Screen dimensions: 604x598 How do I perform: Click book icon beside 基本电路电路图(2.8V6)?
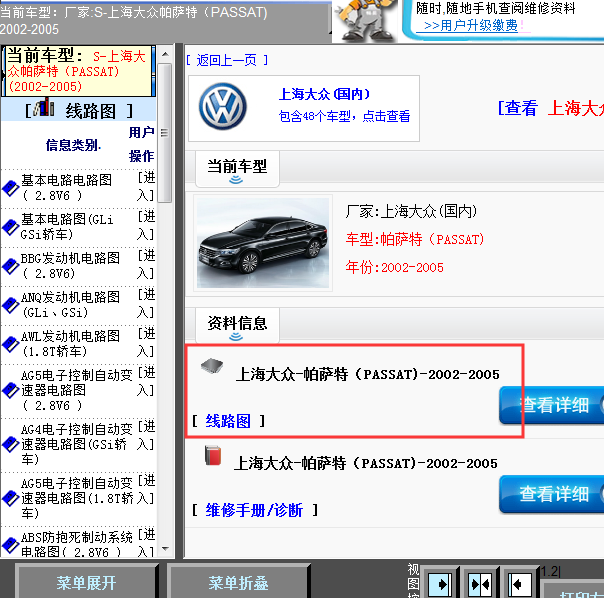(11, 189)
